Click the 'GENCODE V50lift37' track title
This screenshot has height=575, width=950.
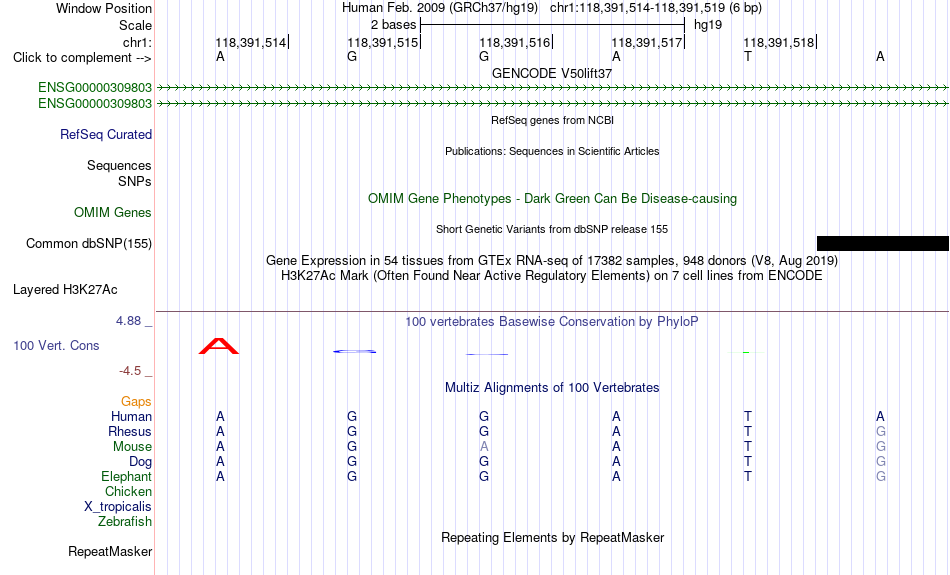click(552, 73)
